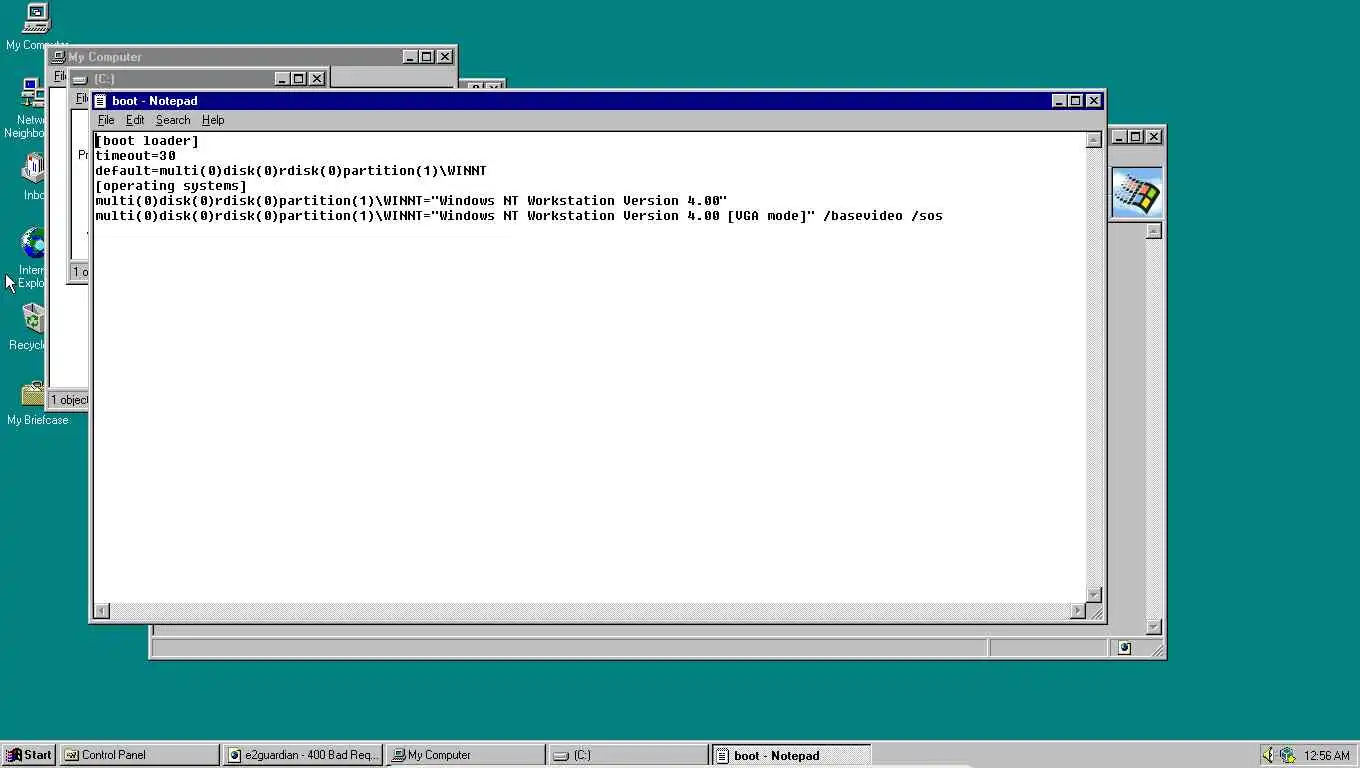Place cursor in the "[boot loader]" line
Viewport: 1360px width, 768px height.
pyautogui.click(x=147, y=141)
